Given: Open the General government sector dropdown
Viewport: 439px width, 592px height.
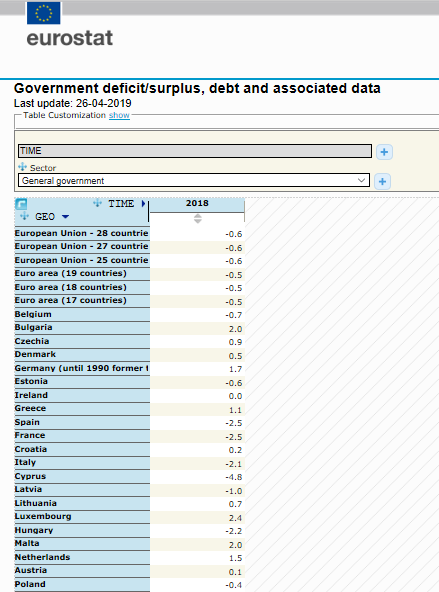Looking at the screenshot, I should click(194, 180).
